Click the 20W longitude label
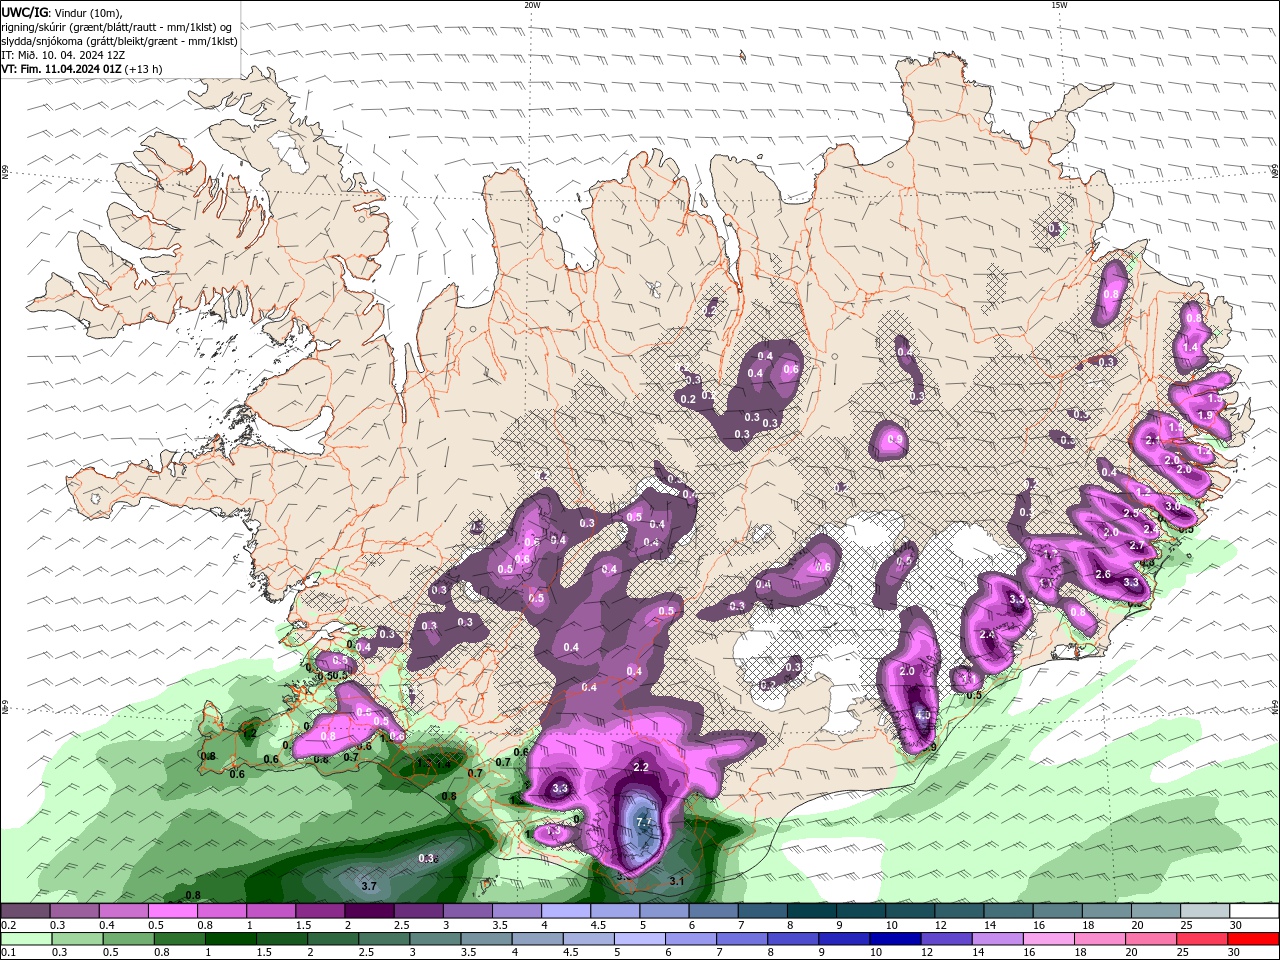Image resolution: width=1280 pixels, height=960 pixels. tap(532, 5)
